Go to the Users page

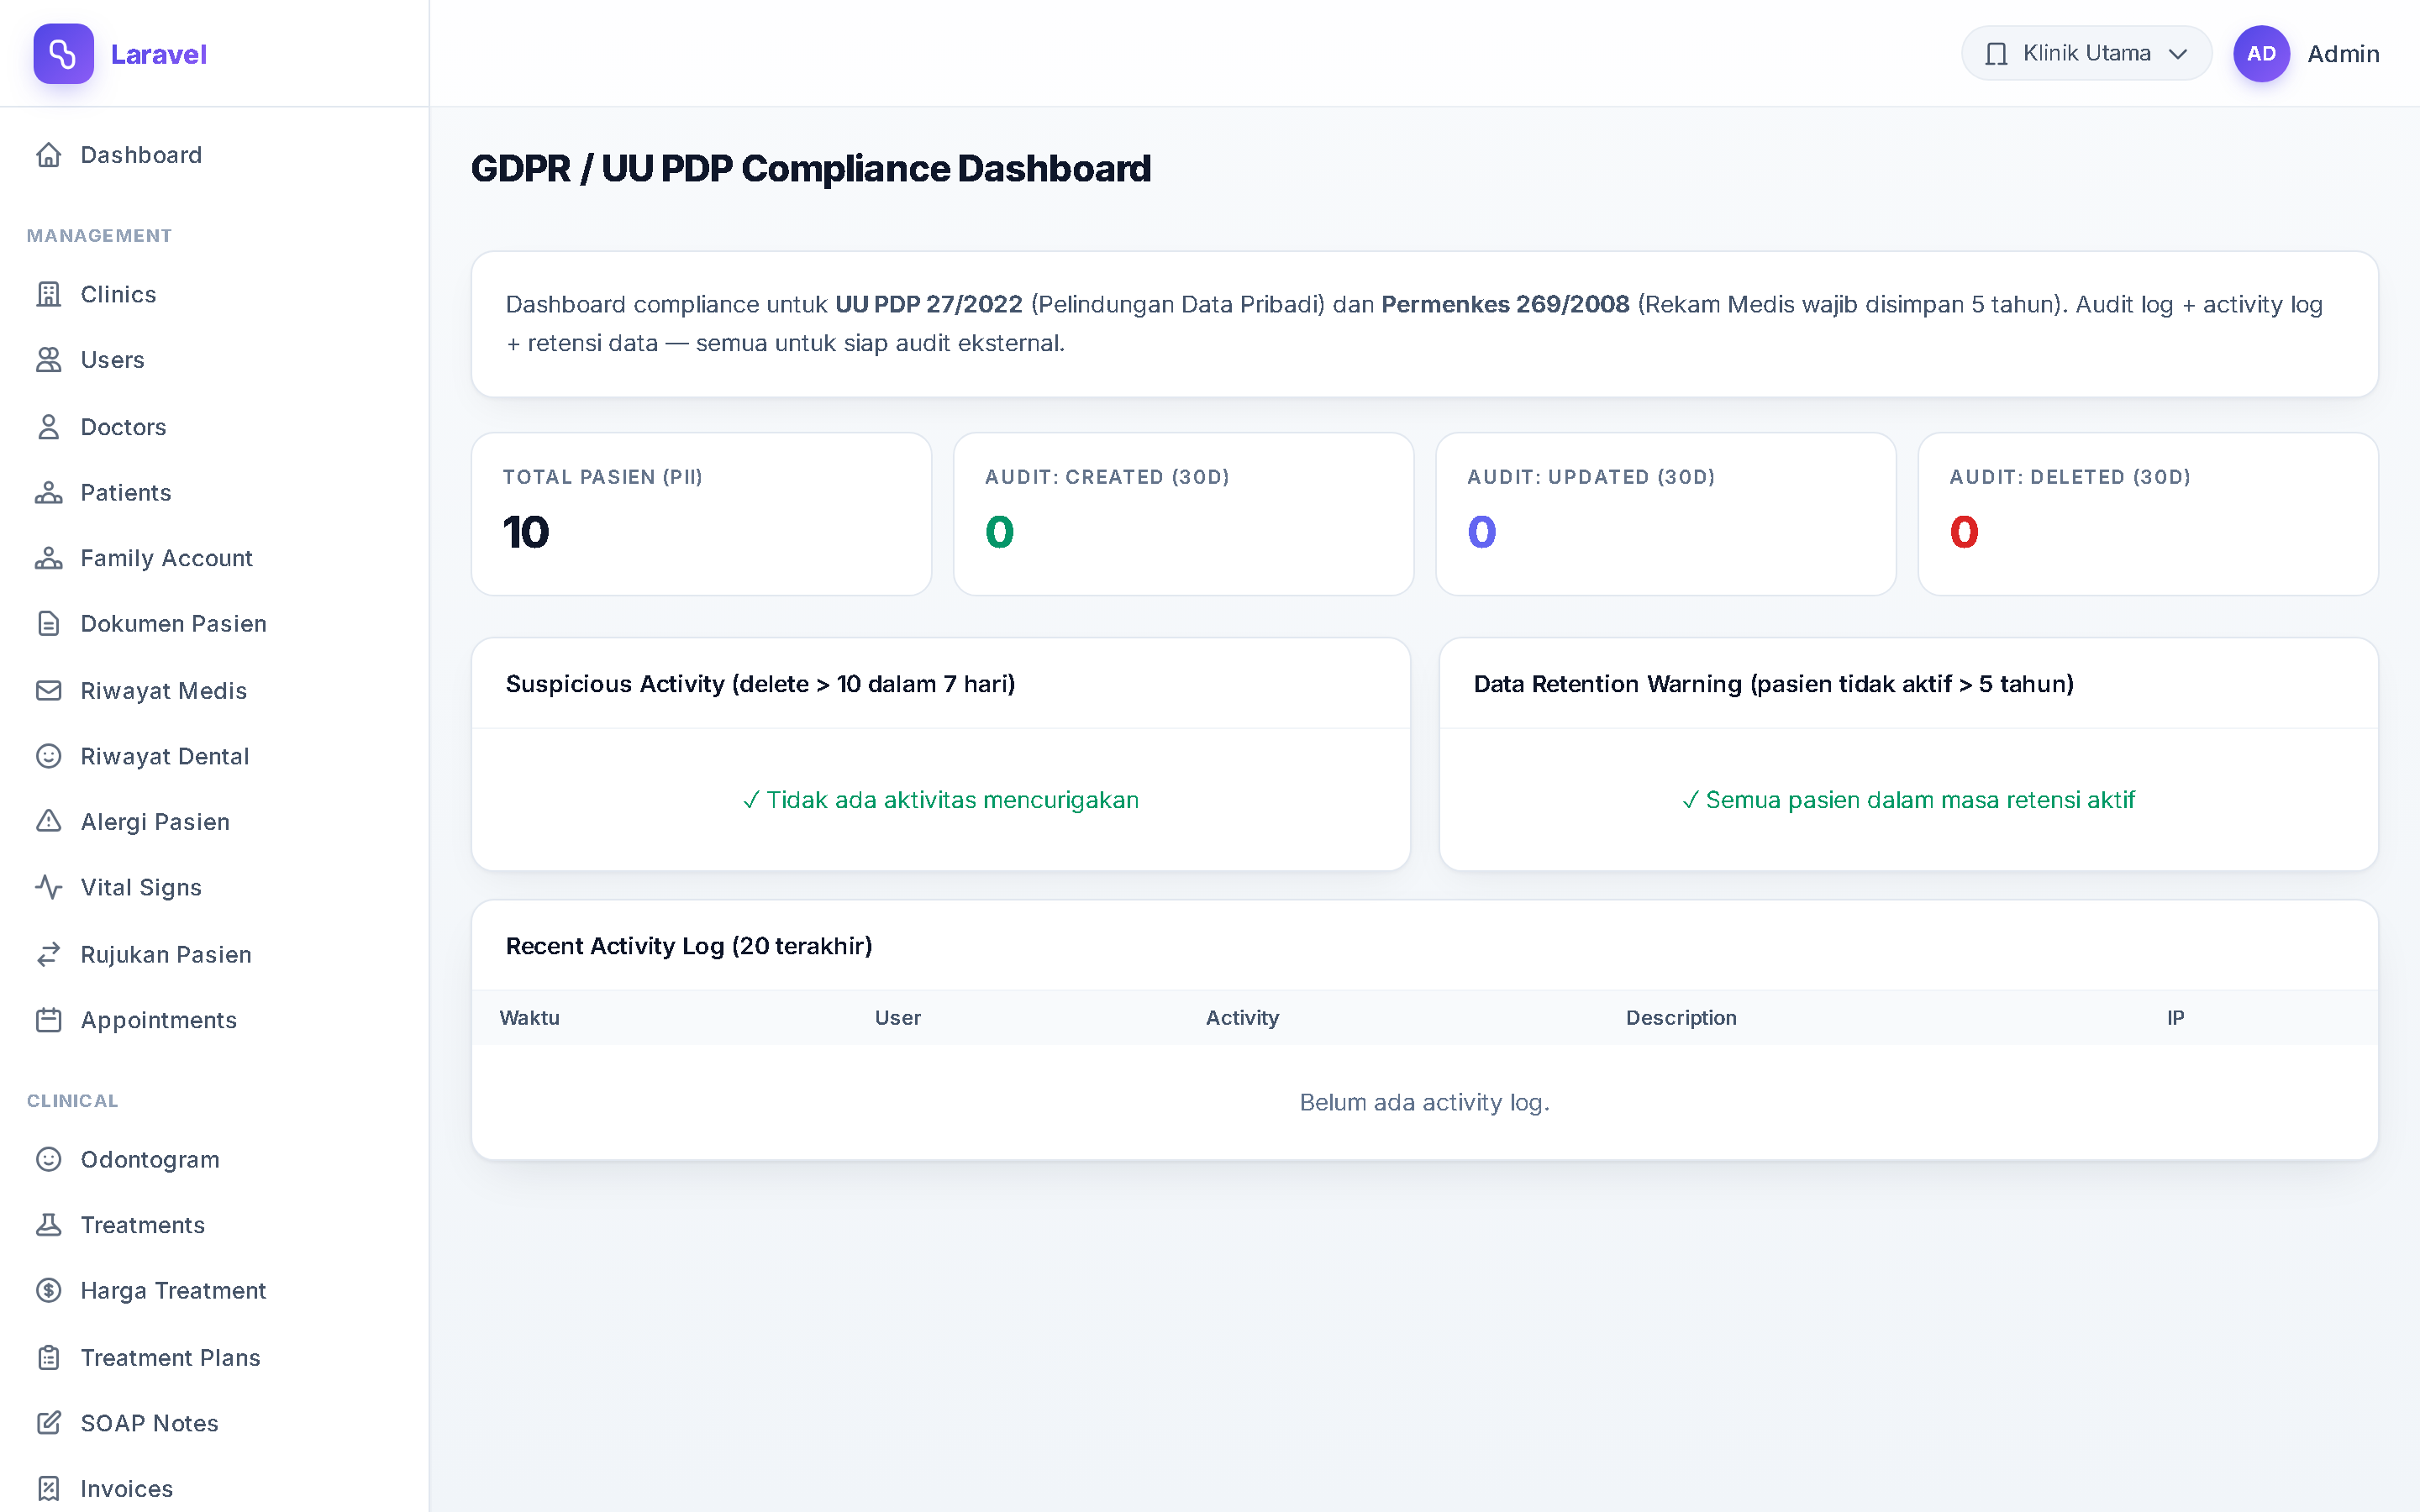click(214, 360)
